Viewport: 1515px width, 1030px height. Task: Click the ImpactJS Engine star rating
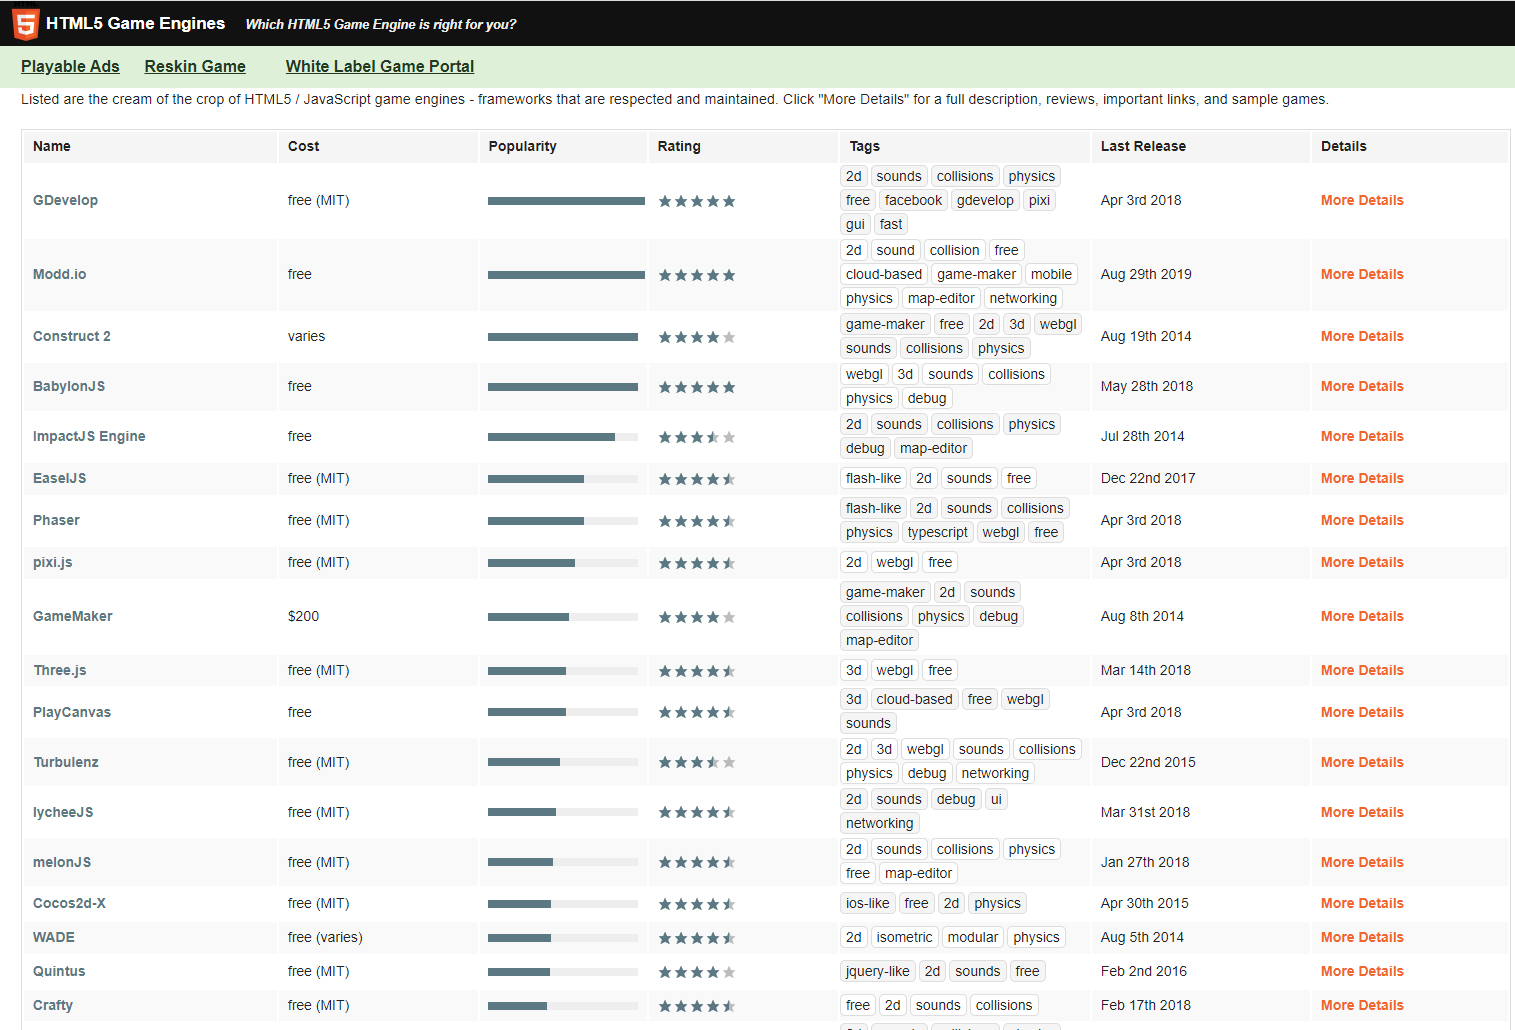click(697, 437)
